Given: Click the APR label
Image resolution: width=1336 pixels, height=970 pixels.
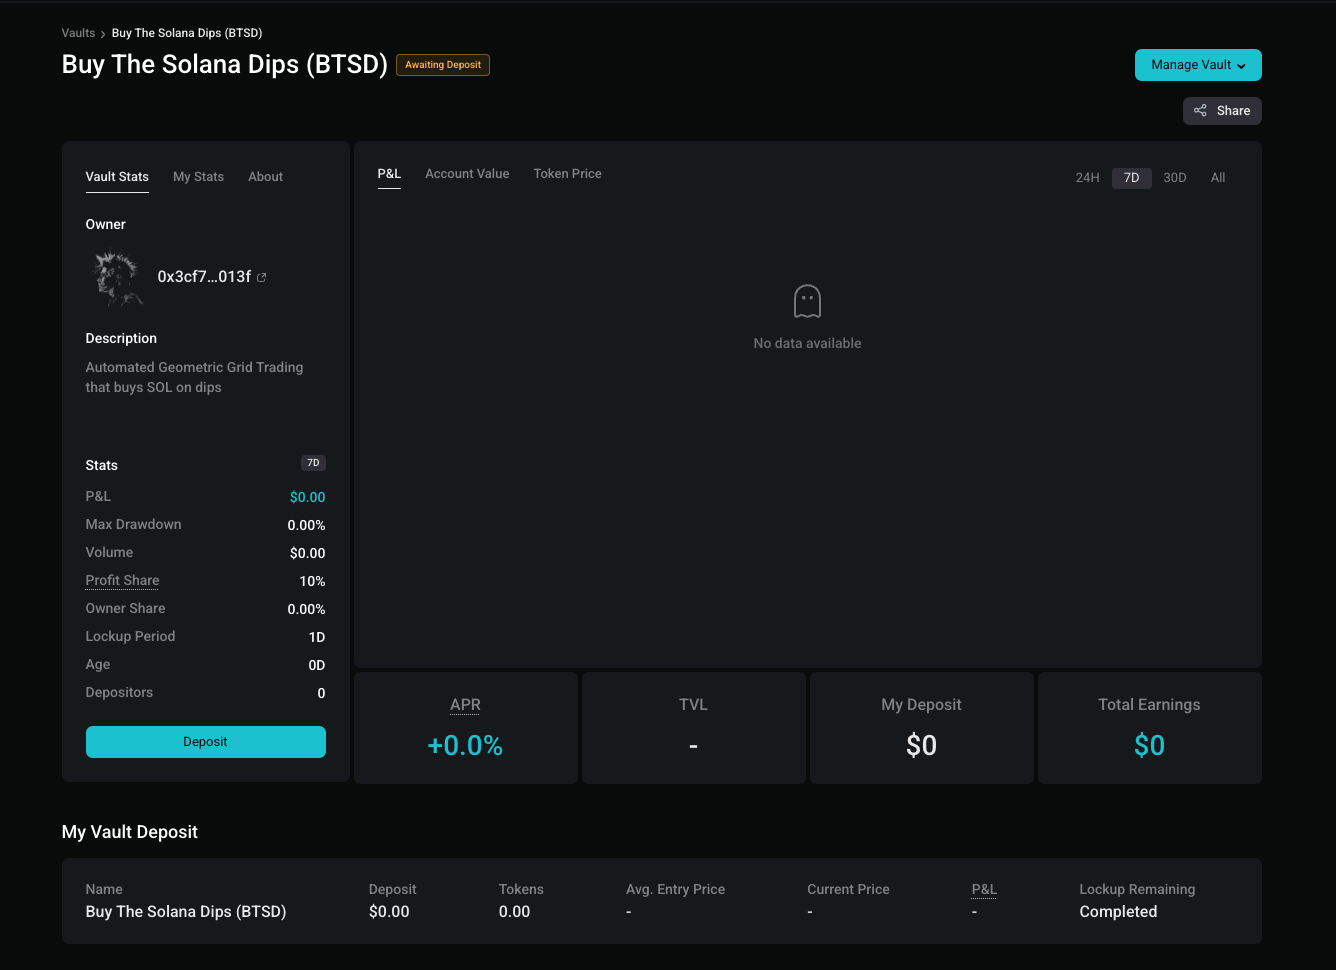Looking at the screenshot, I should pyautogui.click(x=465, y=705).
